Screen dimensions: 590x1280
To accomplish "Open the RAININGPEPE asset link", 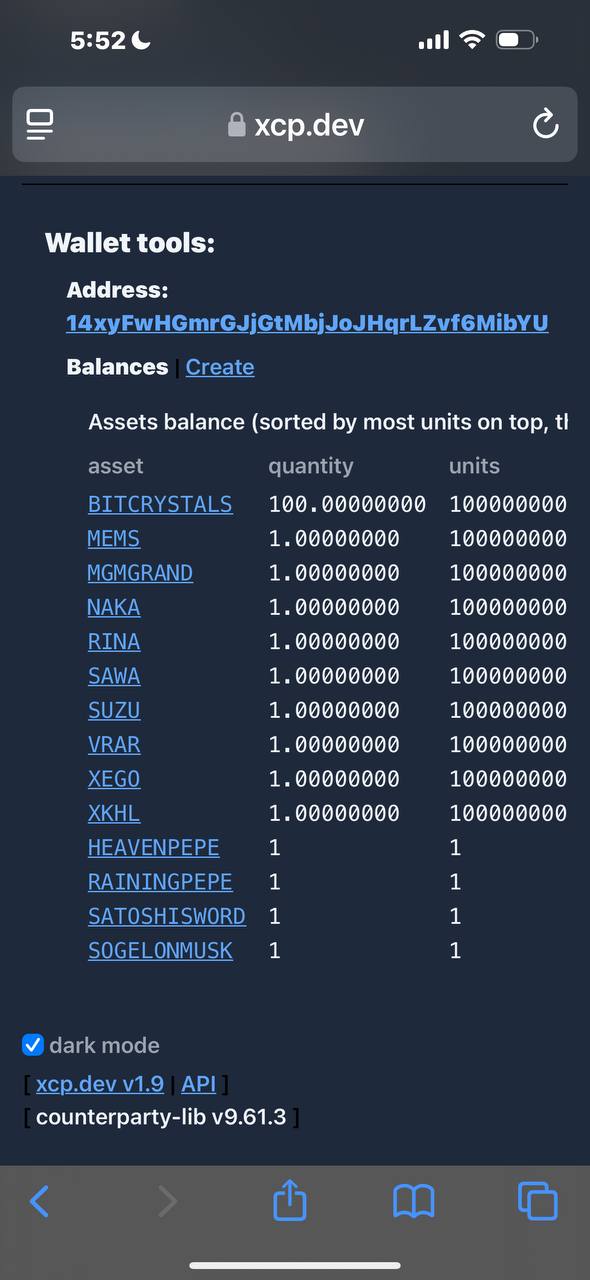I will [x=160, y=882].
